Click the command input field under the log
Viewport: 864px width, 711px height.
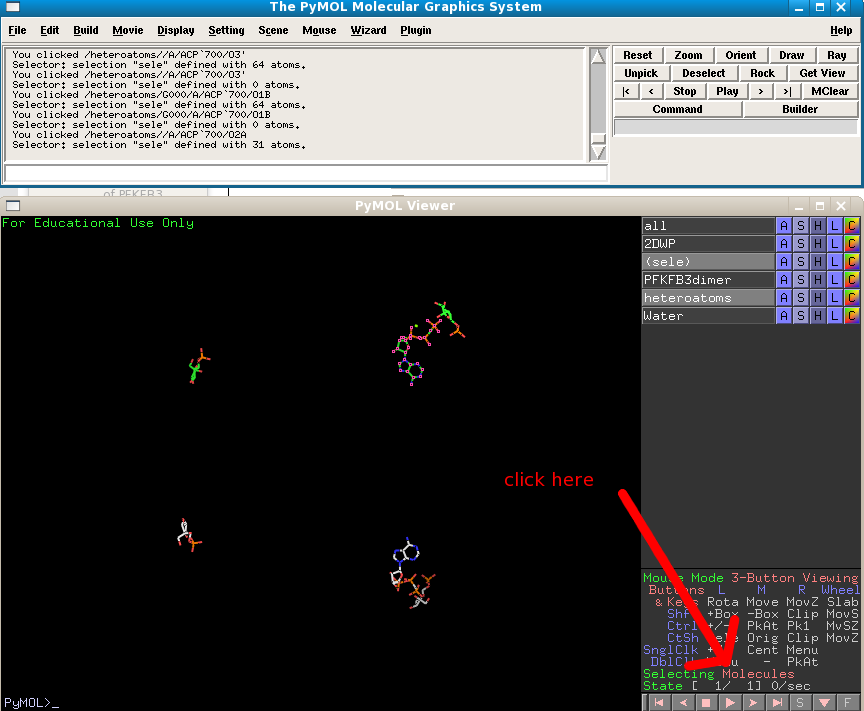point(305,173)
